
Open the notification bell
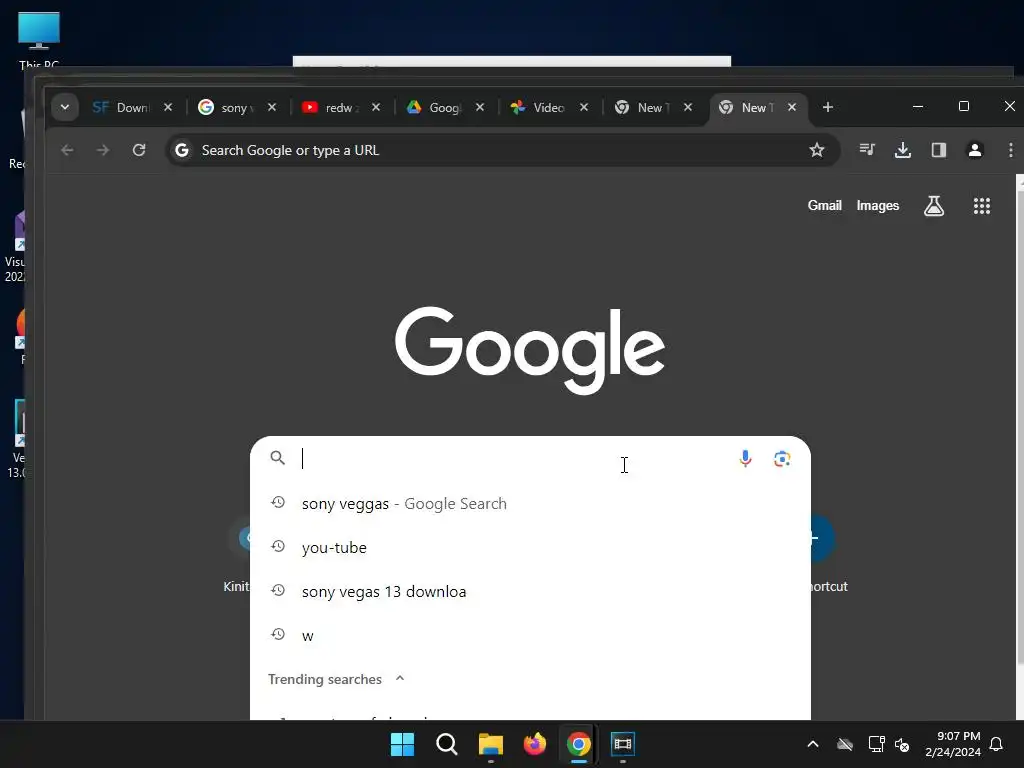996,744
